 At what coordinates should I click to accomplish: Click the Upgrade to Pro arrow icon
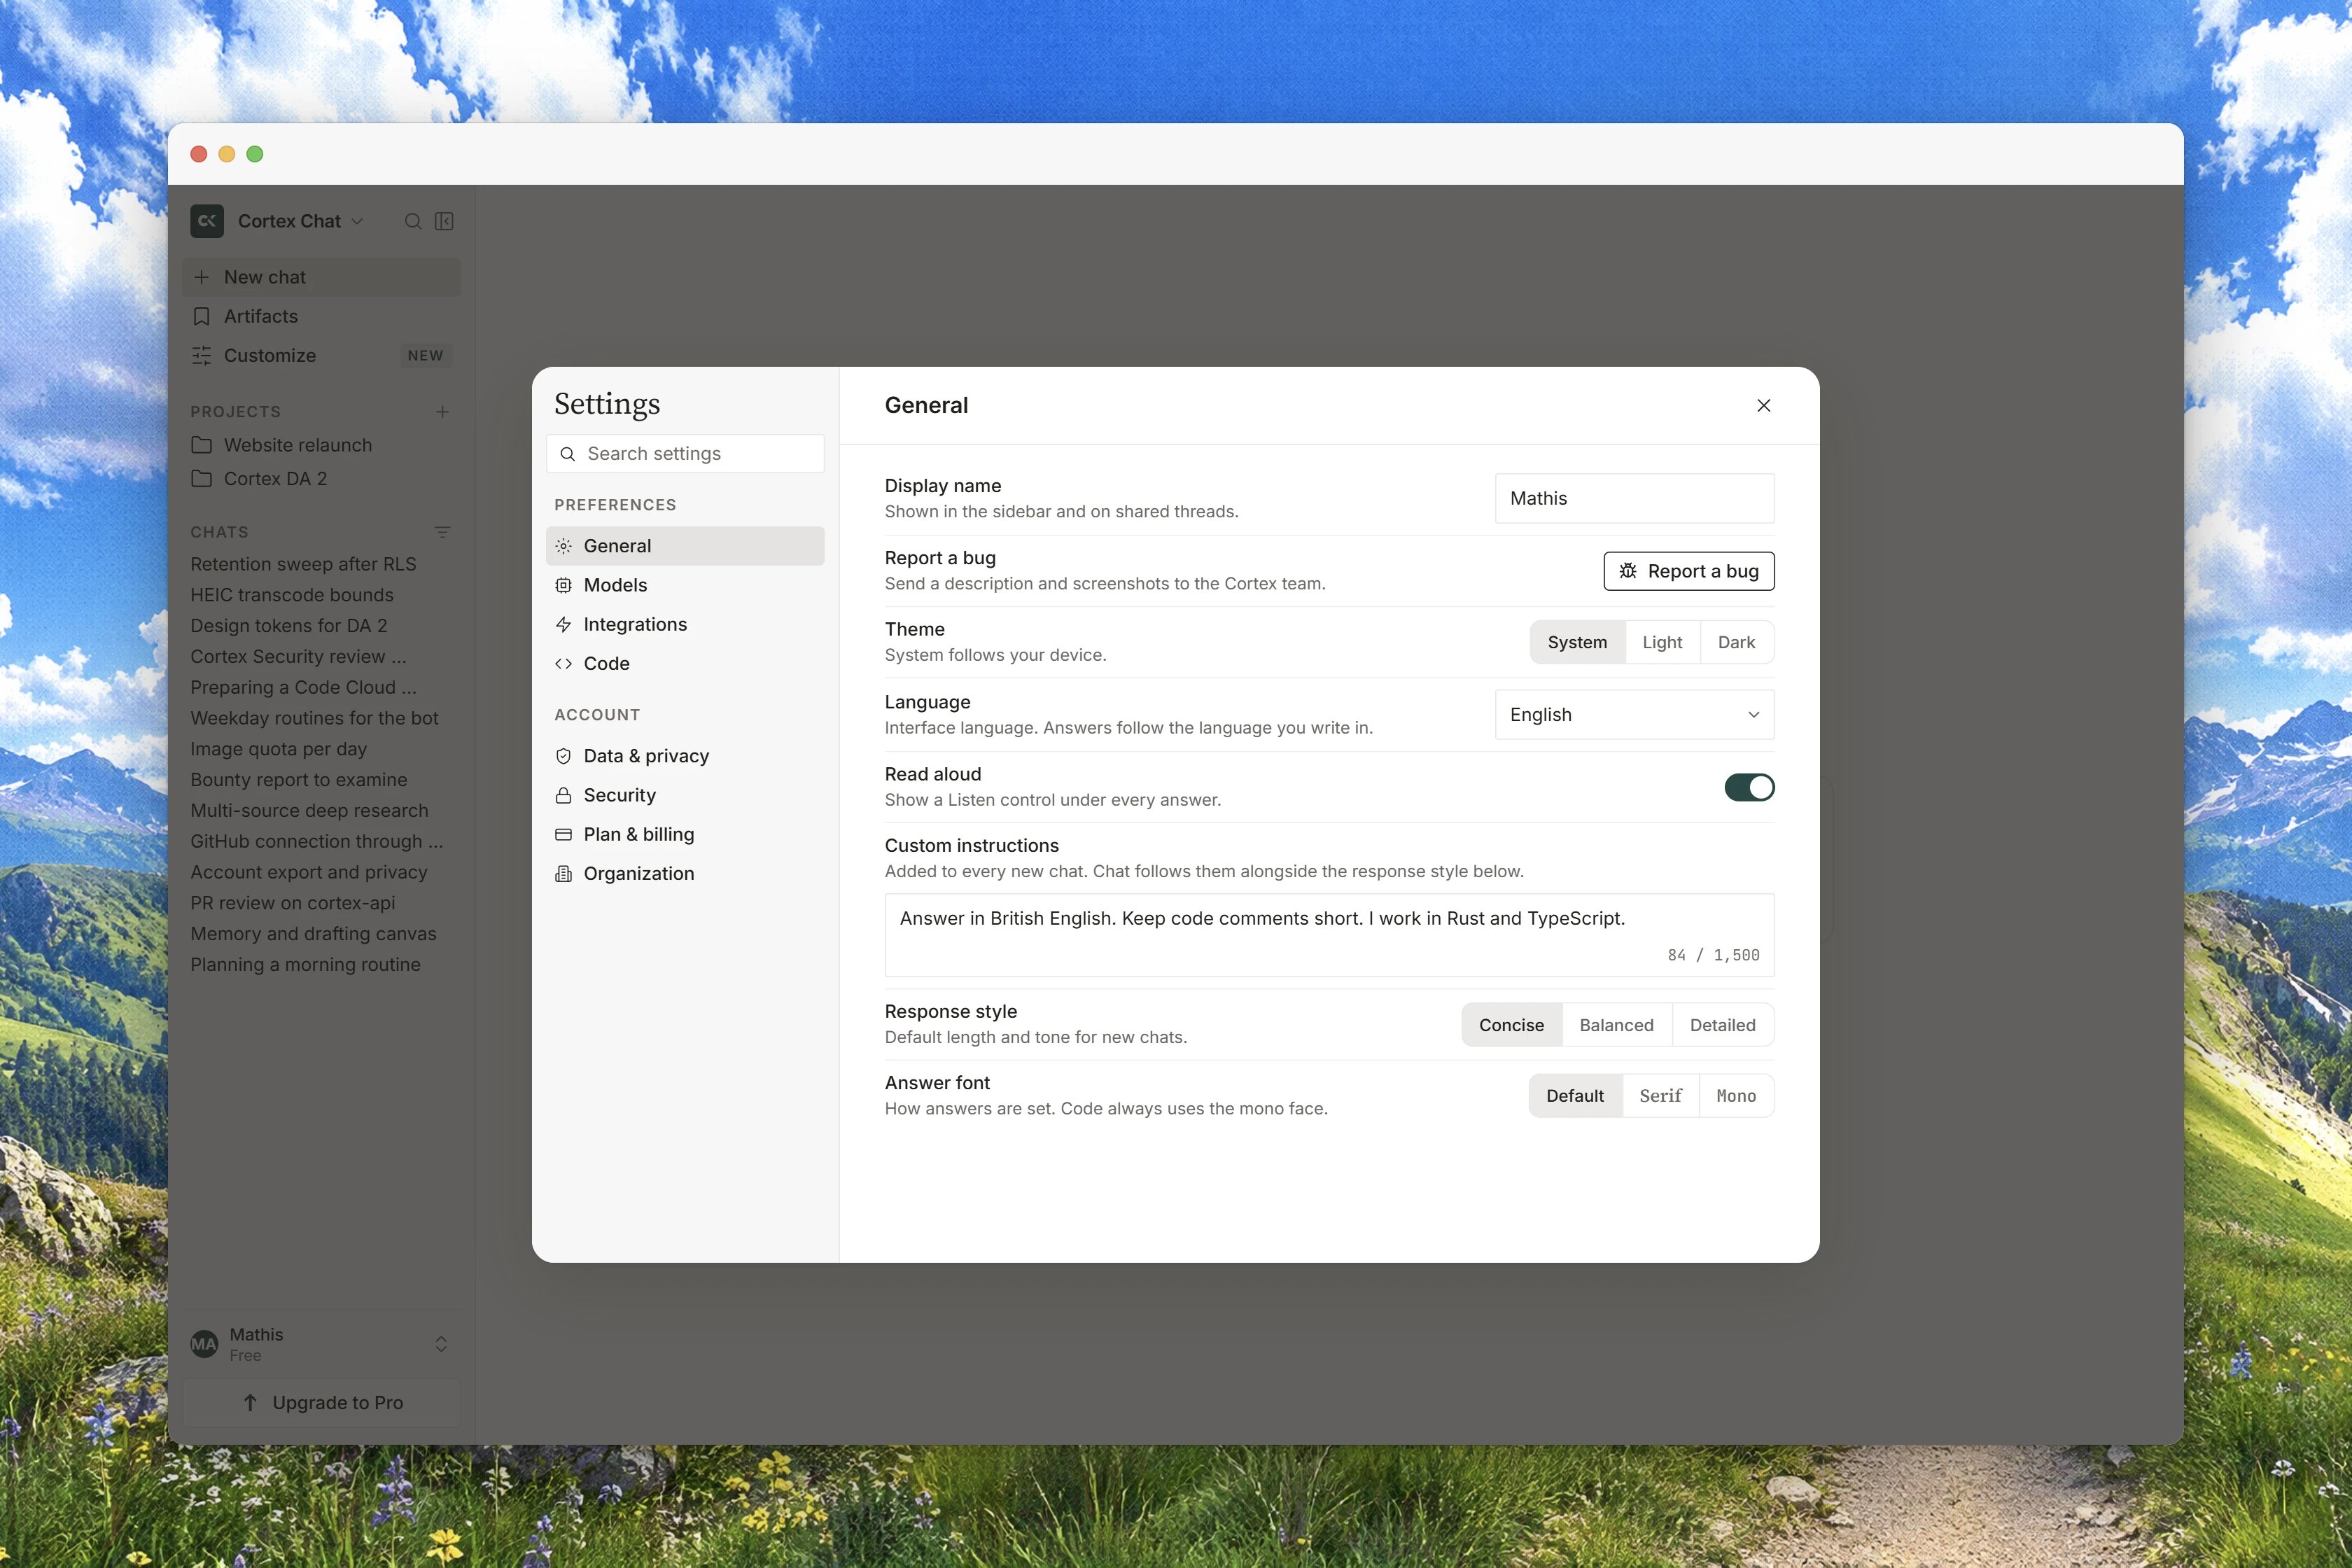(x=250, y=1403)
